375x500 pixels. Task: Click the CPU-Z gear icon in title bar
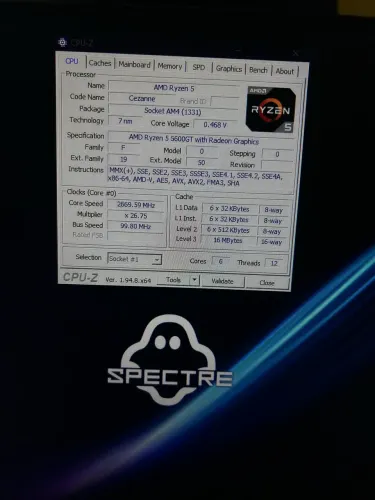coord(62,42)
